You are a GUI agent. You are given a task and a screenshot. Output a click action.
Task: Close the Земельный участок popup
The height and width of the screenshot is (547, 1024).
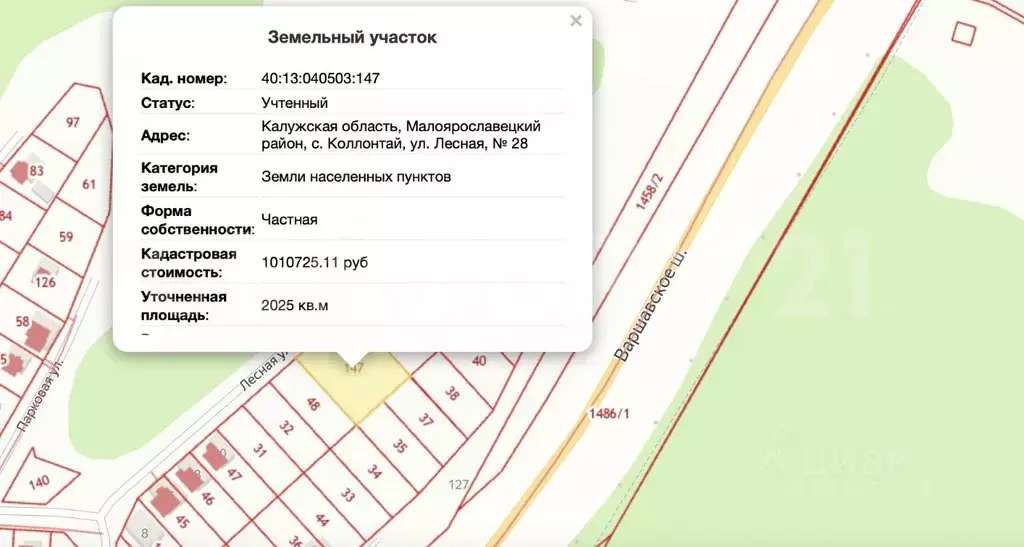pyautogui.click(x=575, y=21)
